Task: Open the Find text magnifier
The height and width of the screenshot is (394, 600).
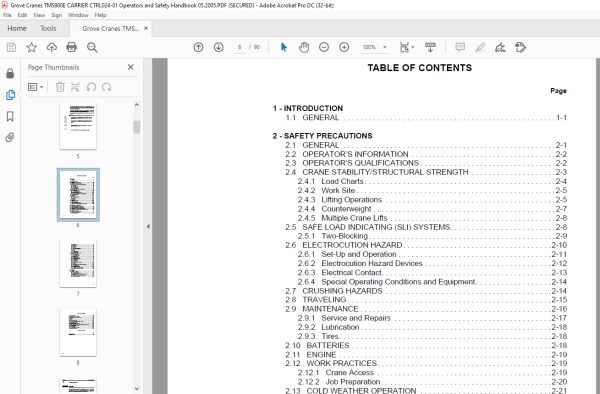Action: (x=92, y=47)
